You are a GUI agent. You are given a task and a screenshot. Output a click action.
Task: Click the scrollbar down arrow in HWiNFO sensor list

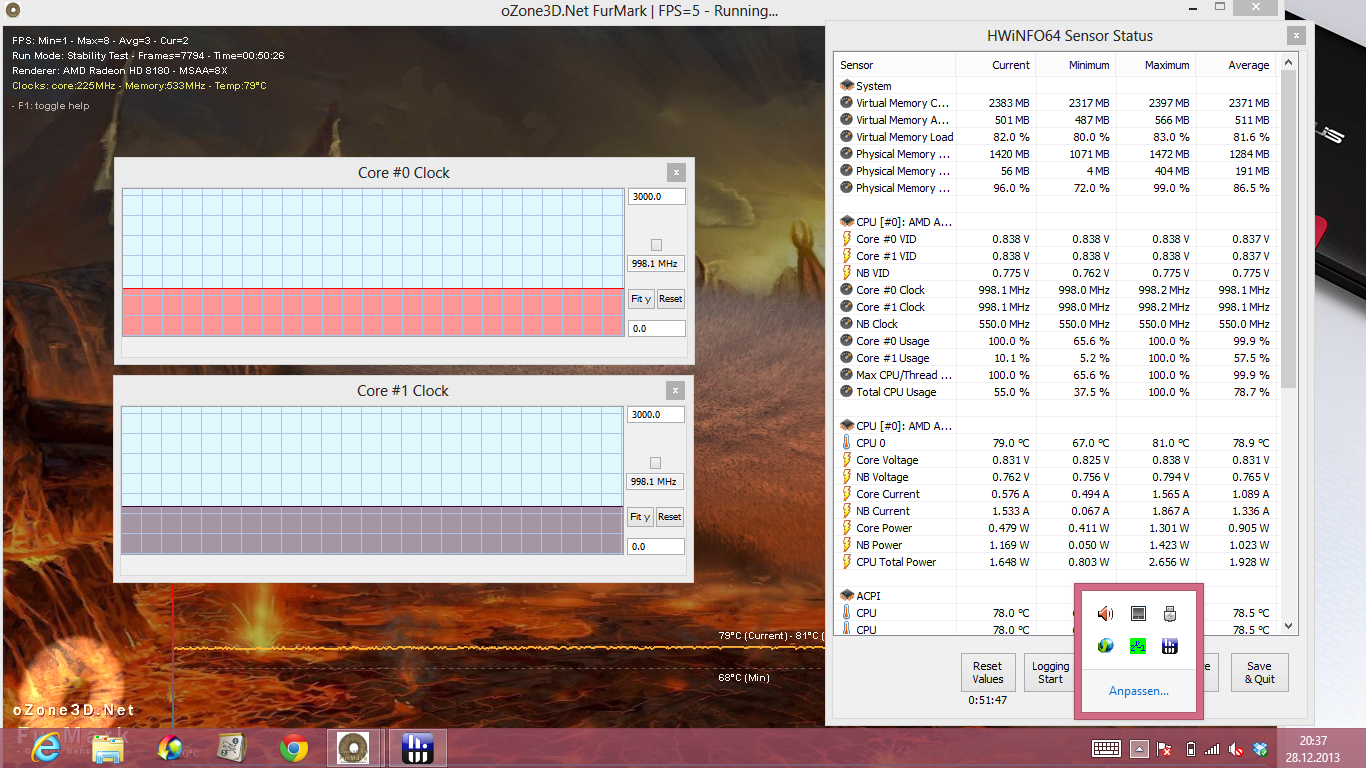tap(1288, 626)
